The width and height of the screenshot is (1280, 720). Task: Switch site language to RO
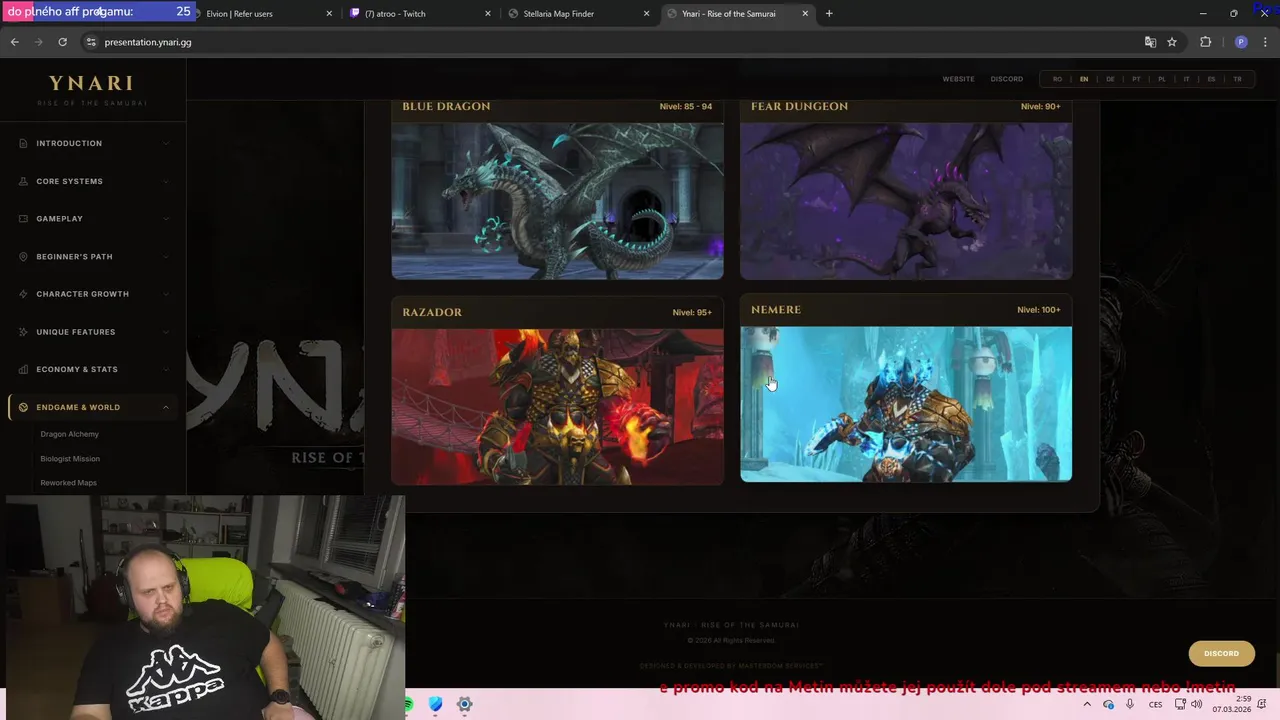point(1057,79)
